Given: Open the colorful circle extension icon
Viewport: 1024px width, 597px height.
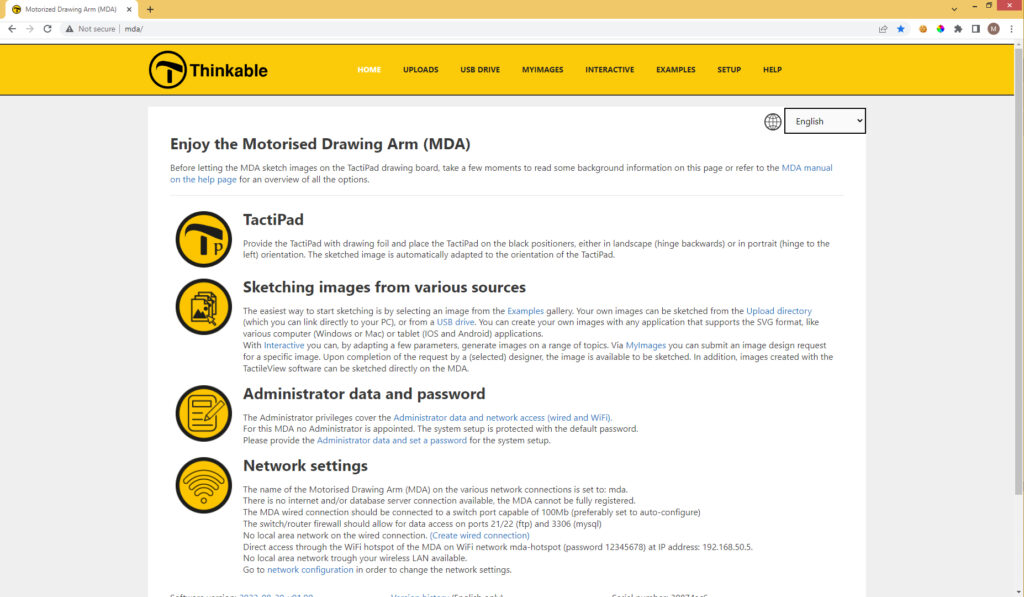Looking at the screenshot, I should coord(940,29).
